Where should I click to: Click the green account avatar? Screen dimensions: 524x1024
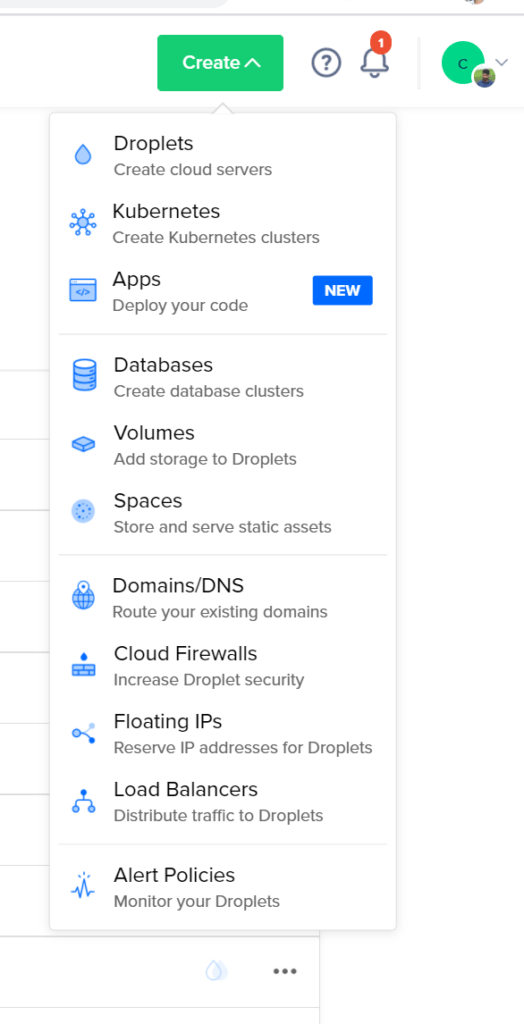coord(463,63)
